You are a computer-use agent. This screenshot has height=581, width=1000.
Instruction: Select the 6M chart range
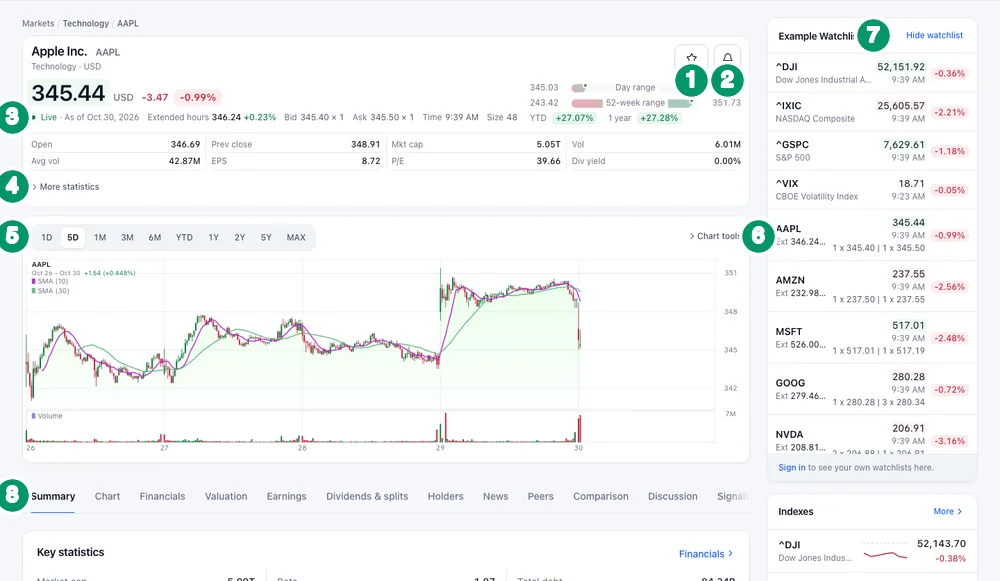(x=154, y=237)
